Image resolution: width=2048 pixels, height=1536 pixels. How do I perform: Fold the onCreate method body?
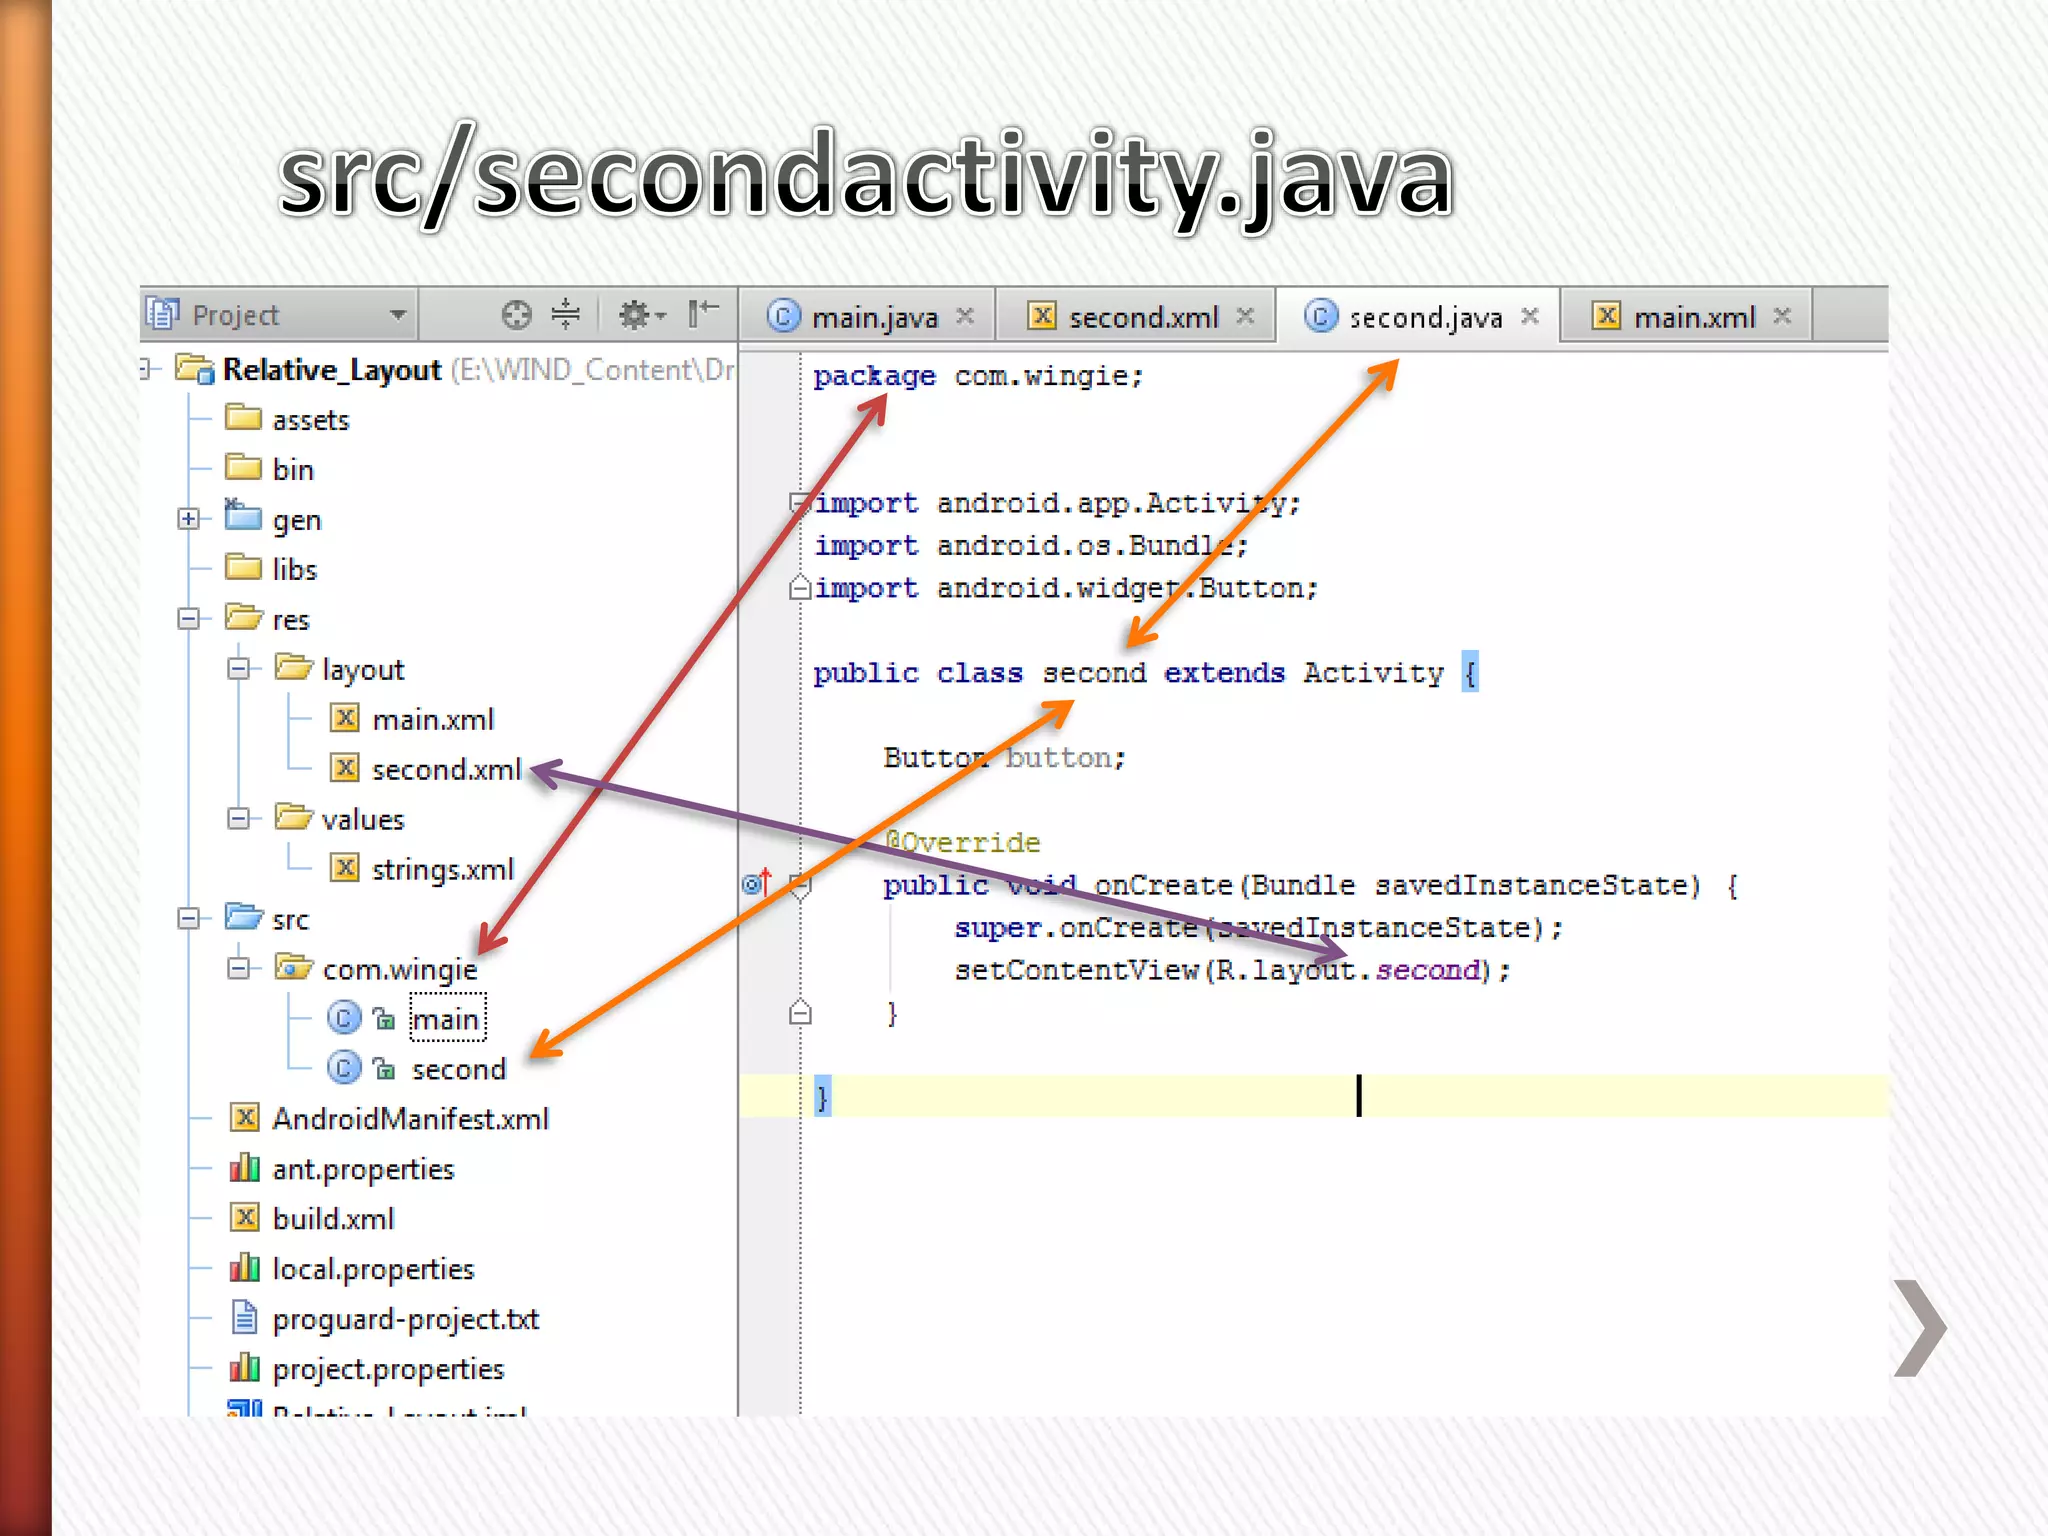click(800, 884)
